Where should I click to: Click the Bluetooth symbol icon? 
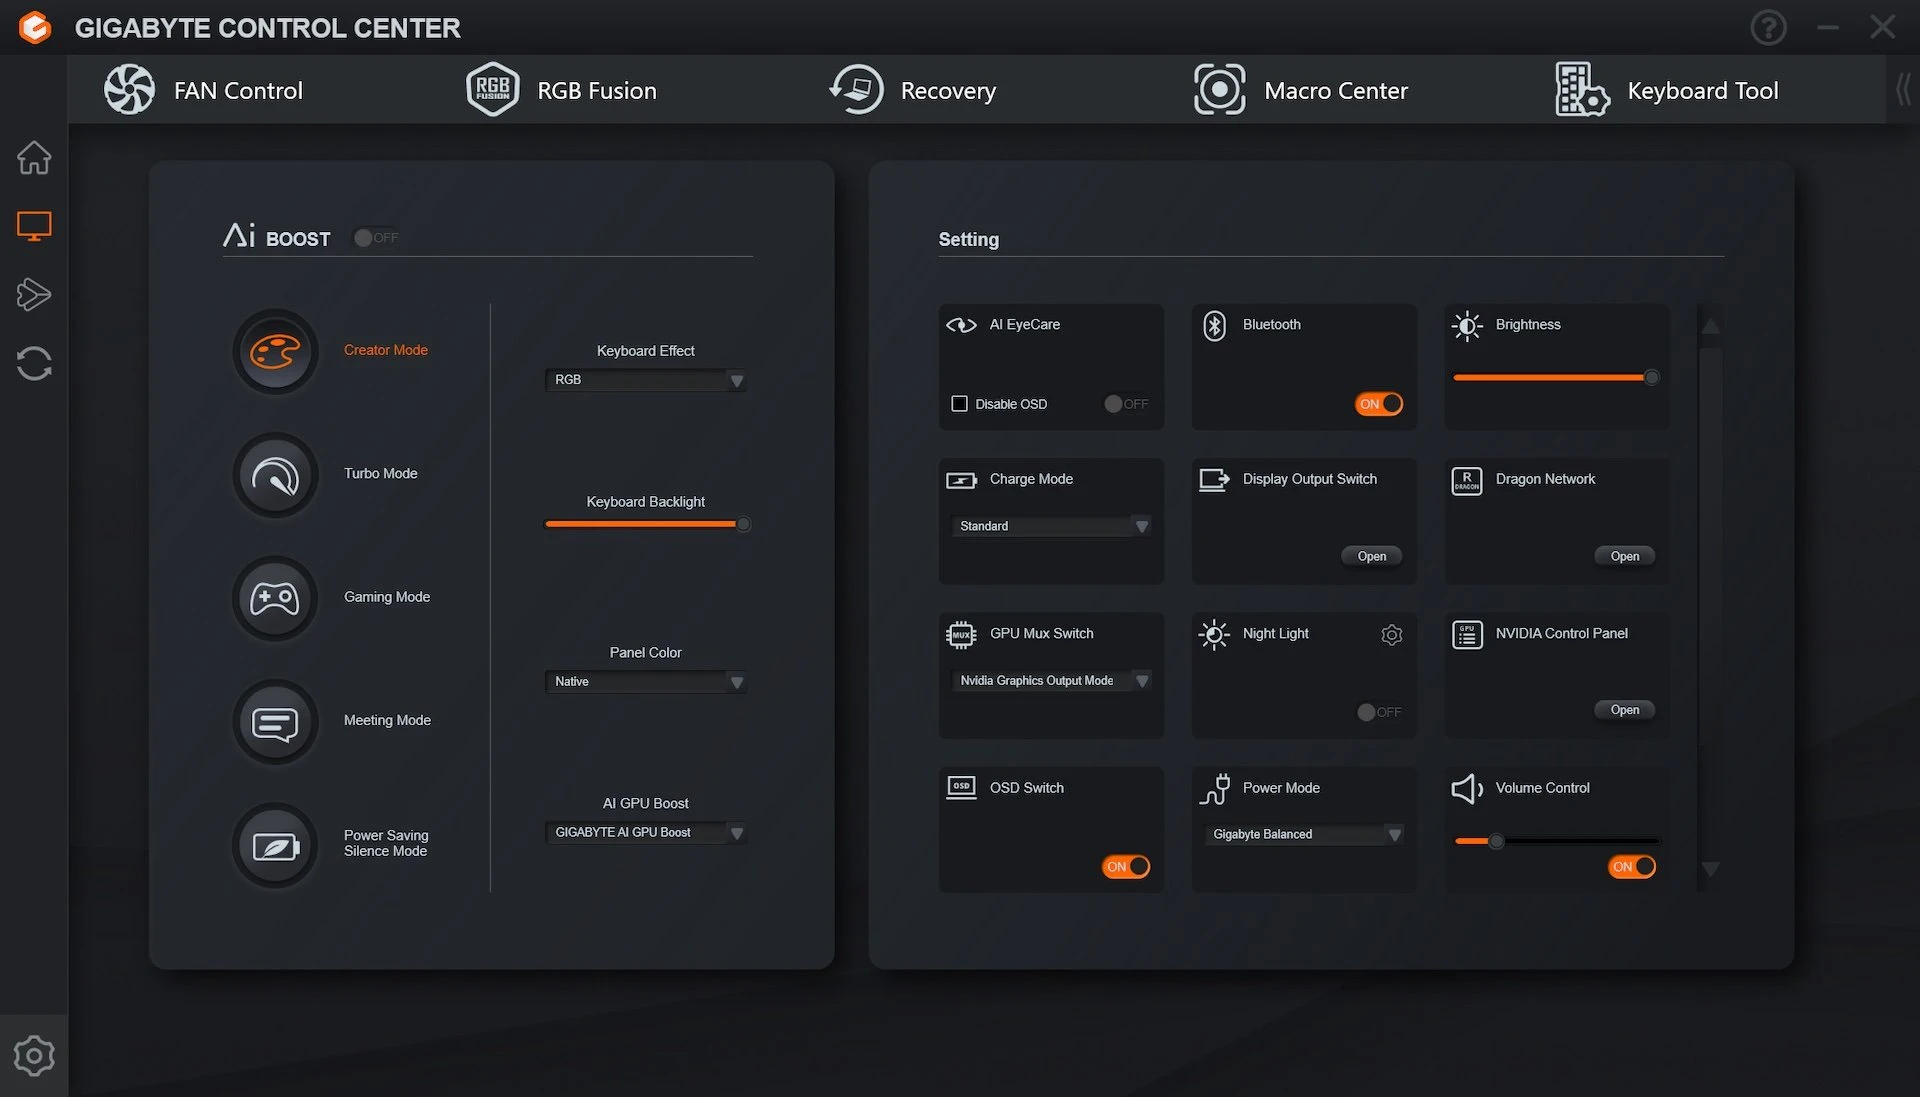click(1214, 325)
